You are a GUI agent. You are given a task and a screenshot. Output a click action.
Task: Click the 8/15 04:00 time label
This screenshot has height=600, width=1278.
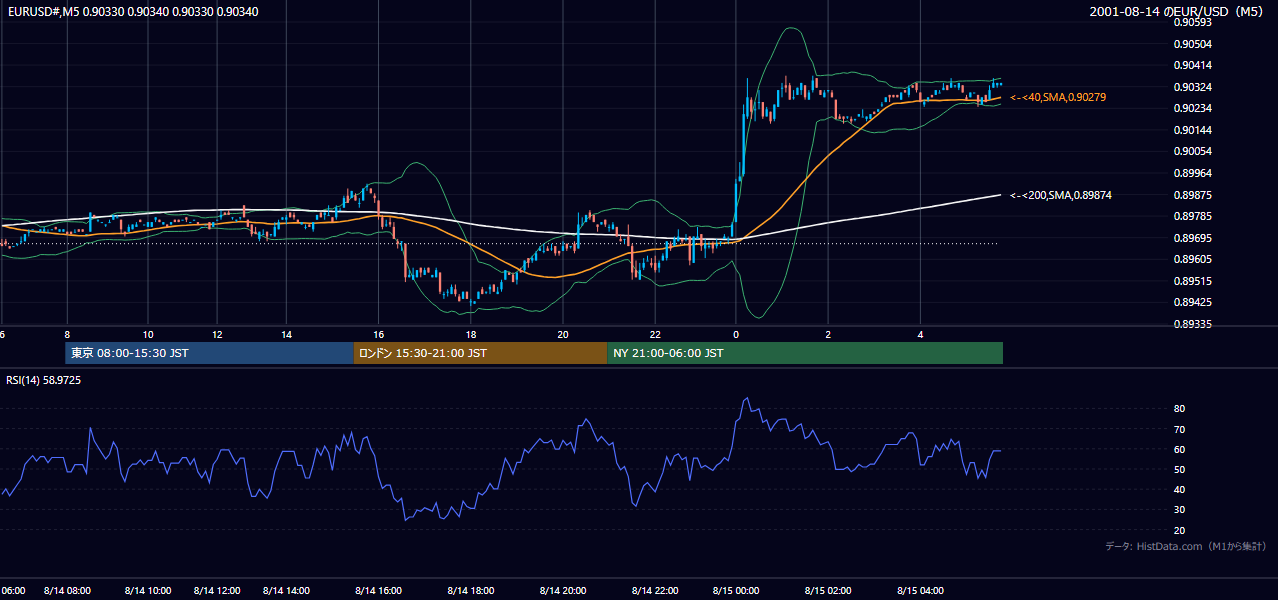coord(920,591)
